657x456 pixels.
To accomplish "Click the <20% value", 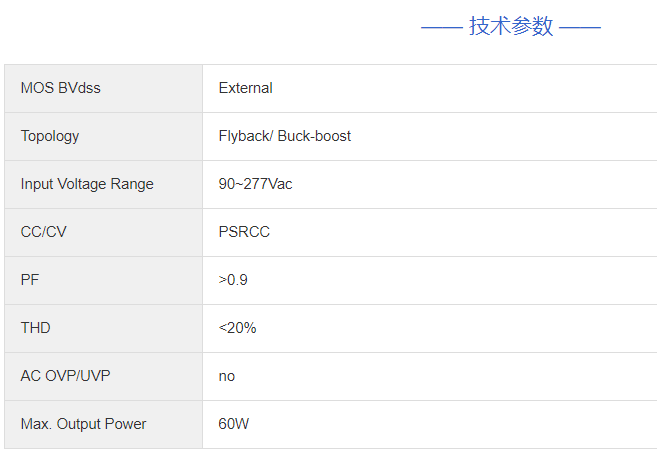I will [237, 328].
